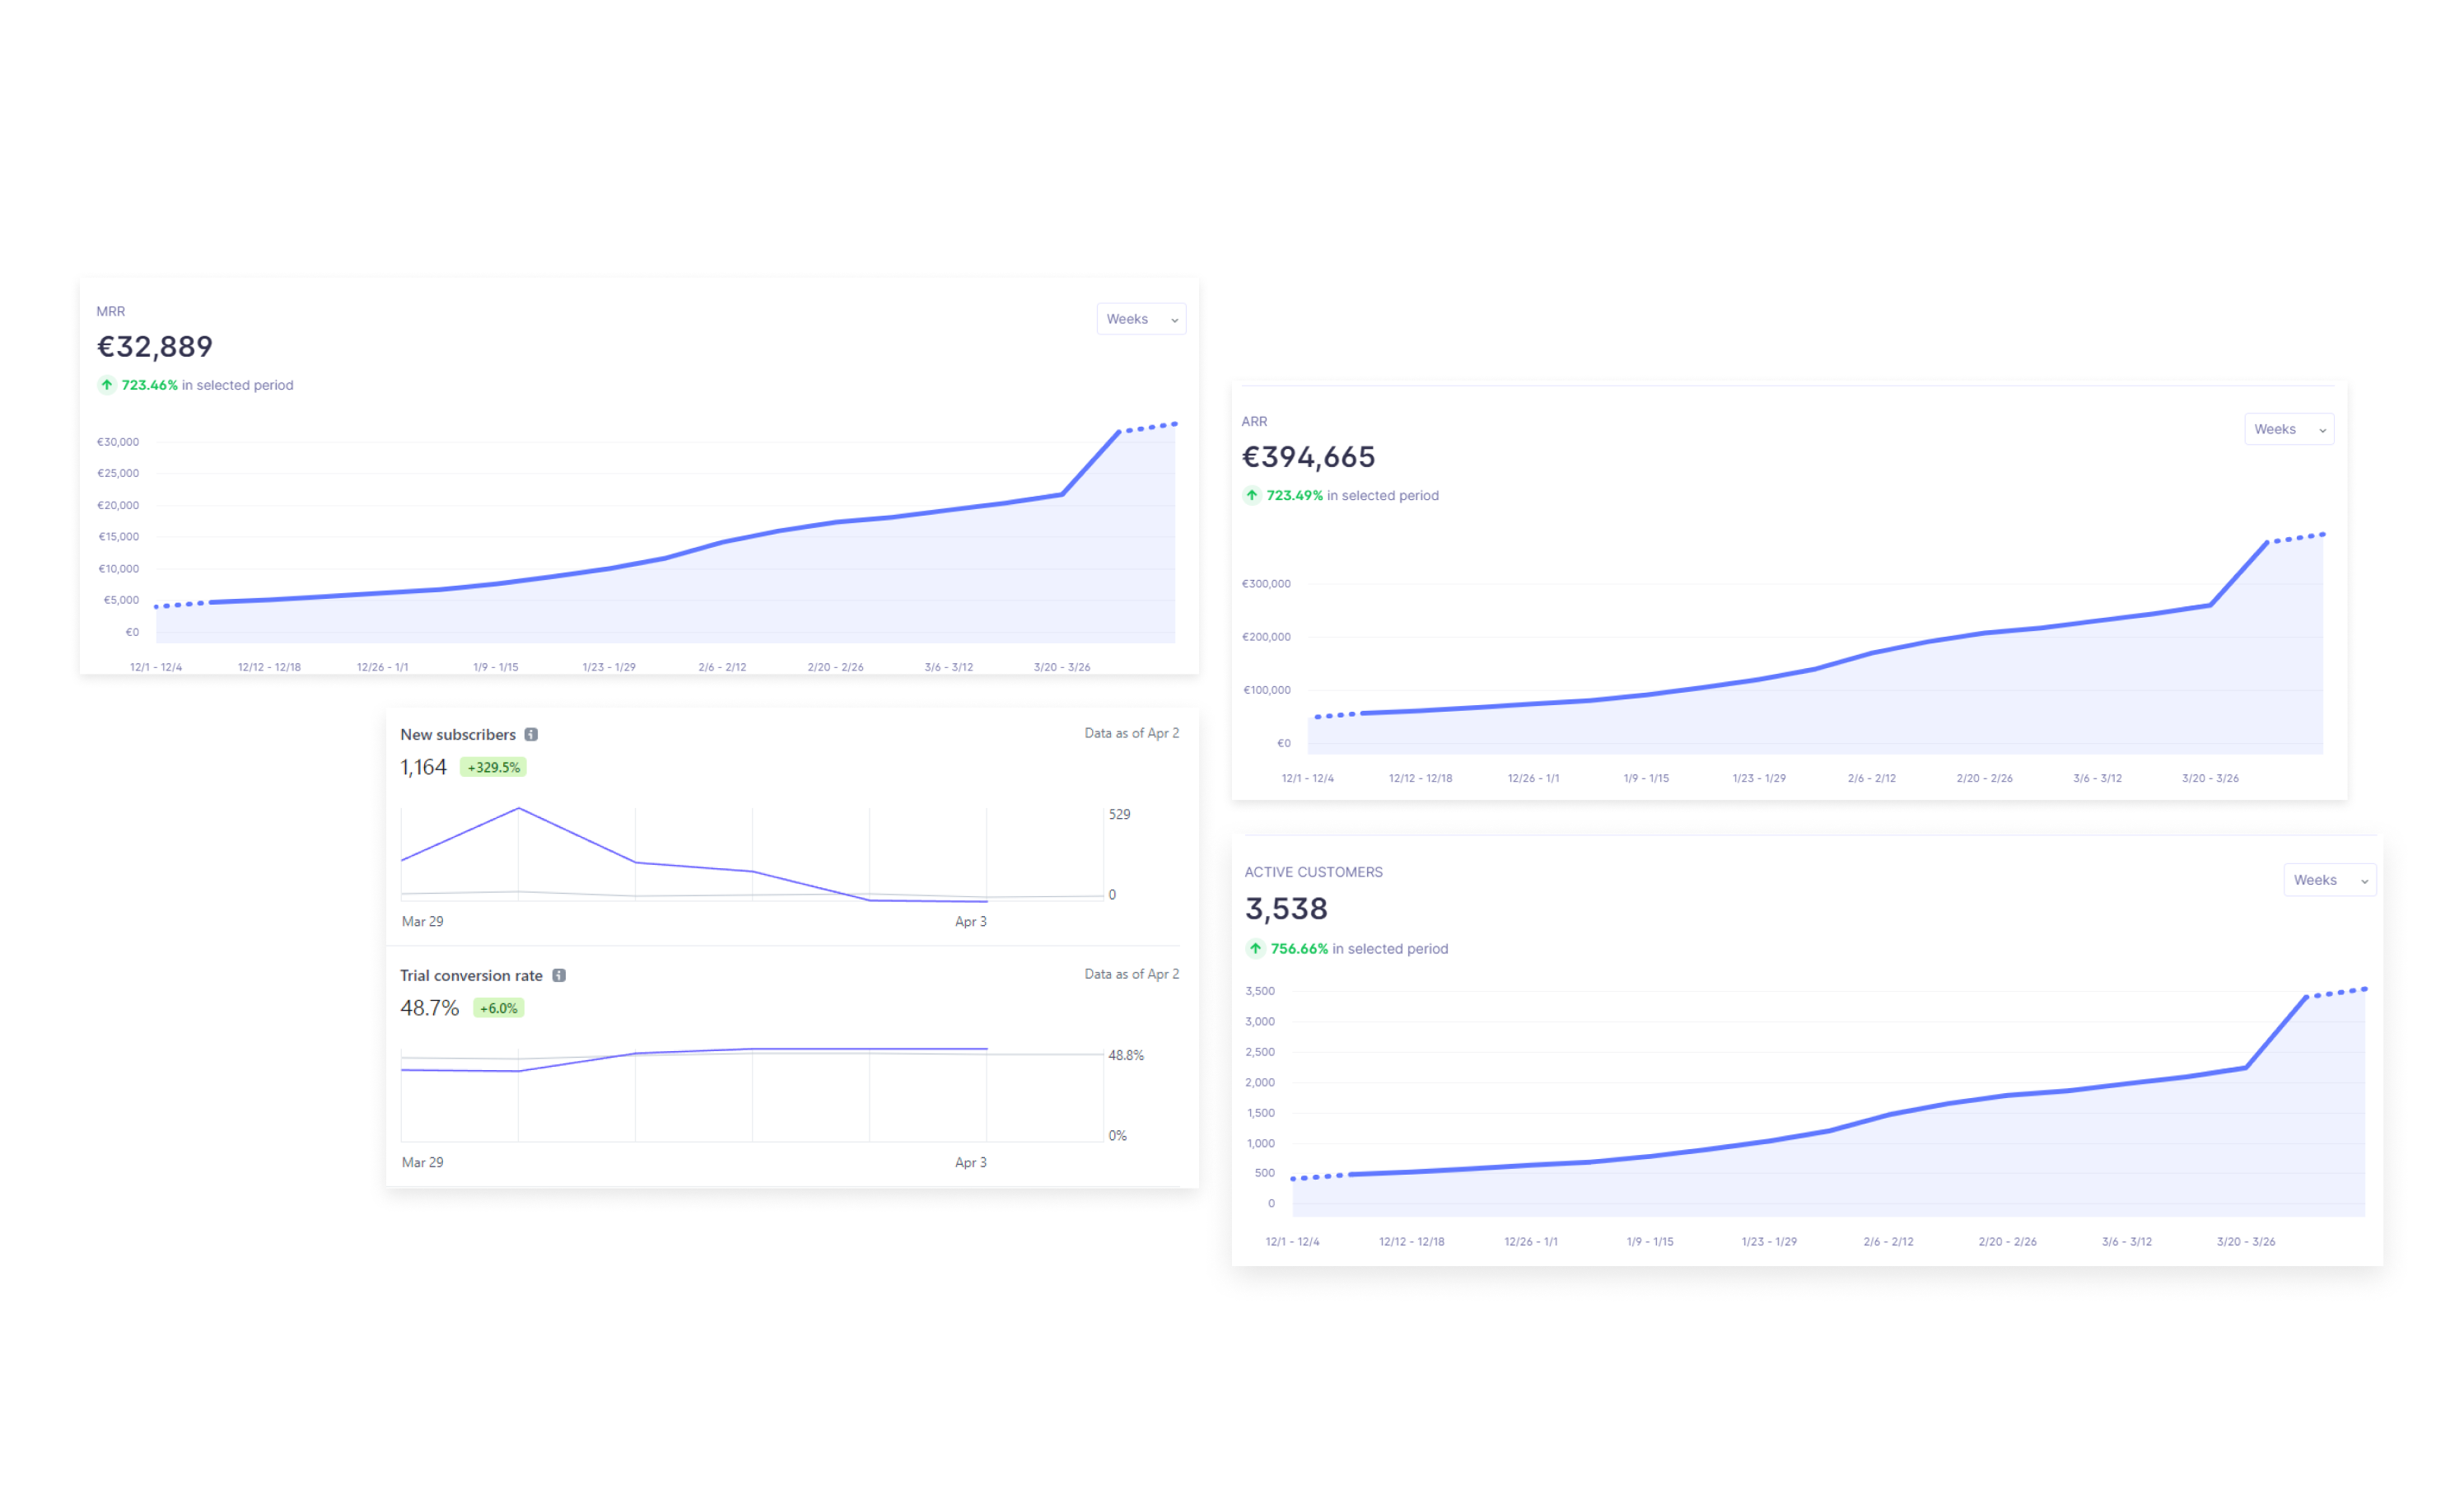Click green up arrow under MRR value

point(106,385)
